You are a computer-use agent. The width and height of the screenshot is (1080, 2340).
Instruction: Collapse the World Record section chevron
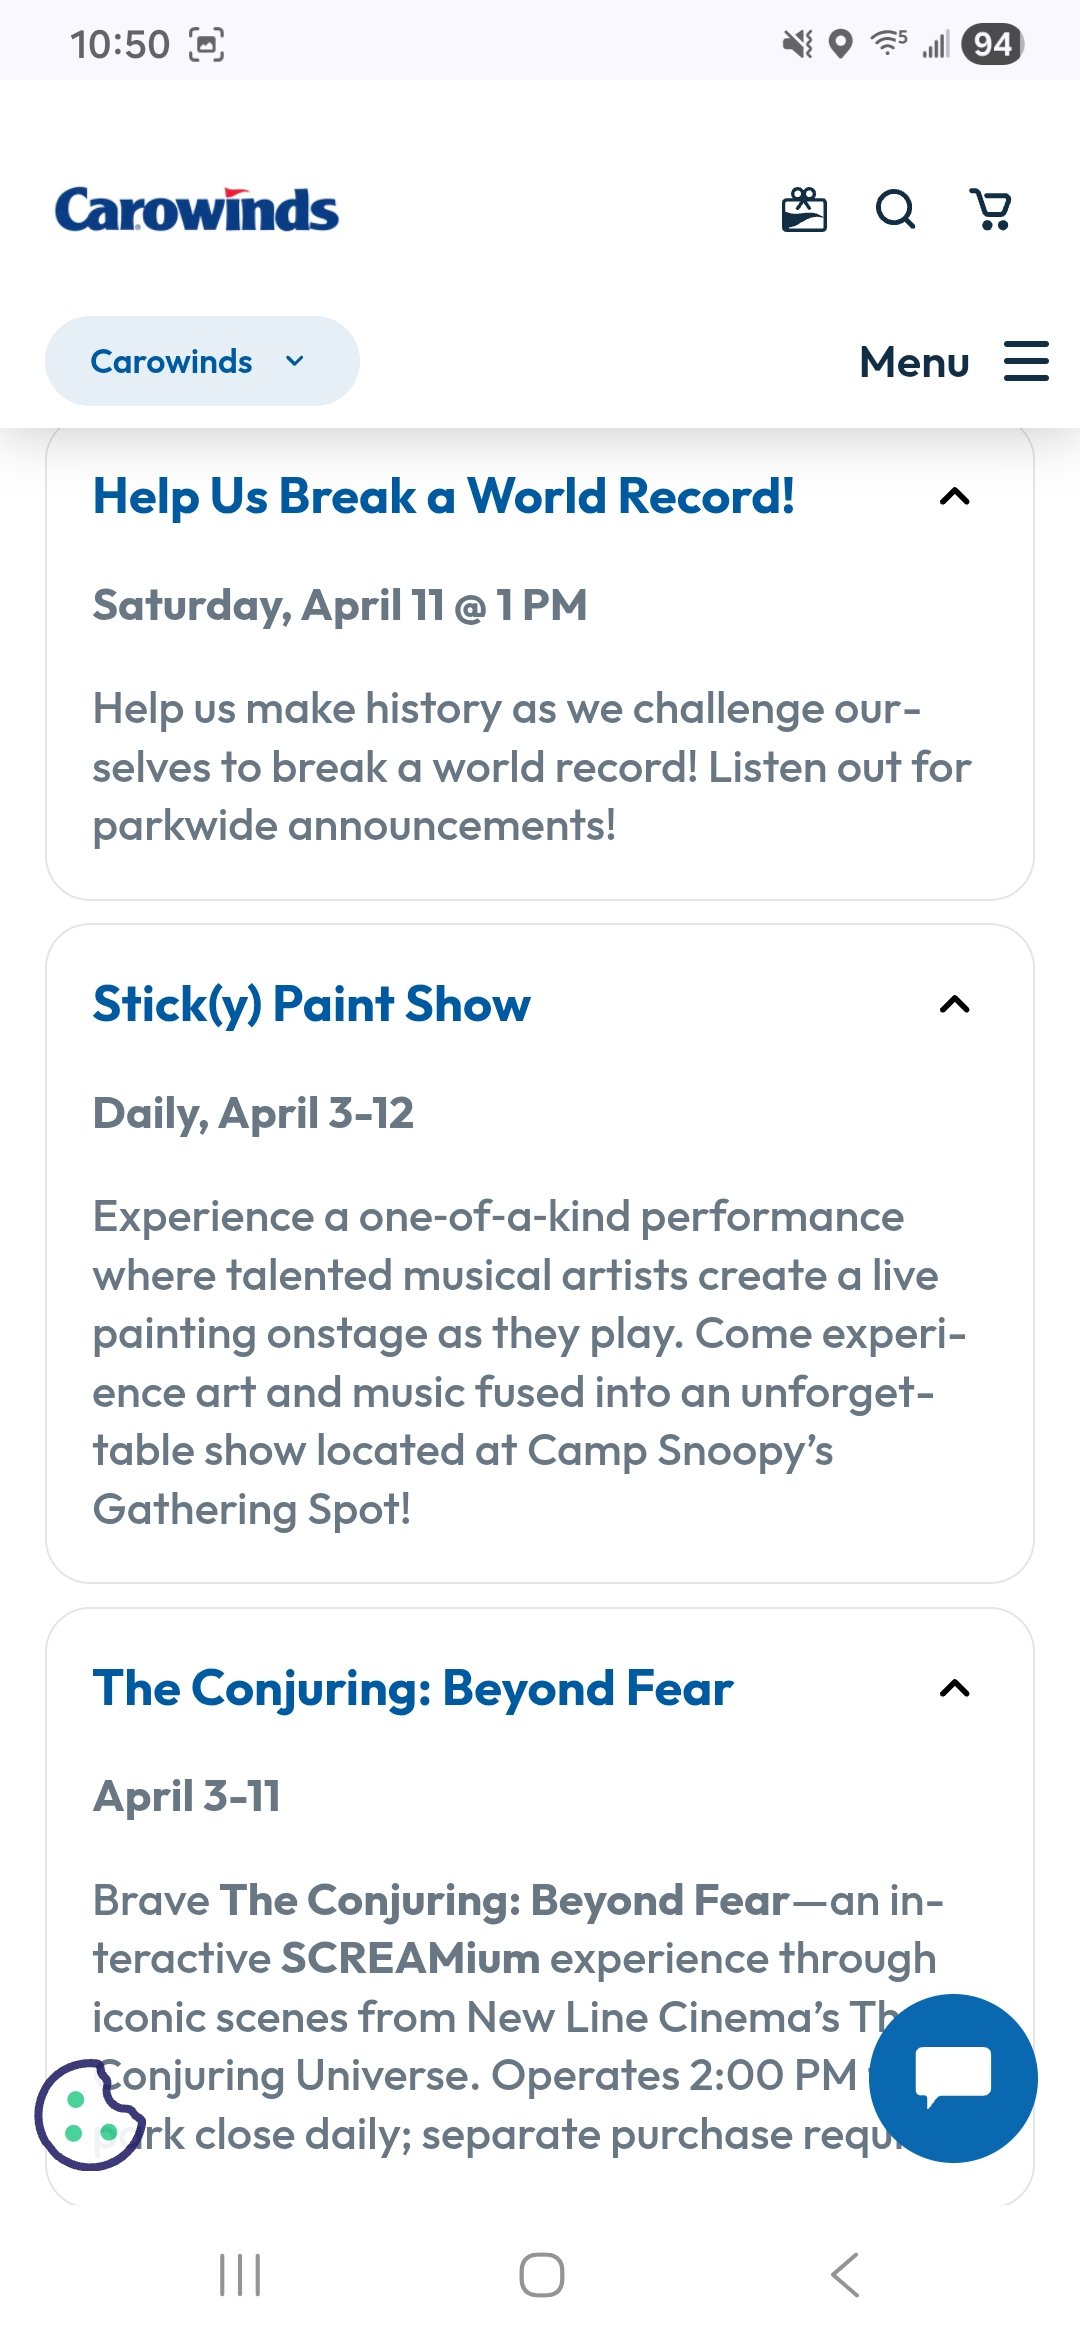[955, 497]
